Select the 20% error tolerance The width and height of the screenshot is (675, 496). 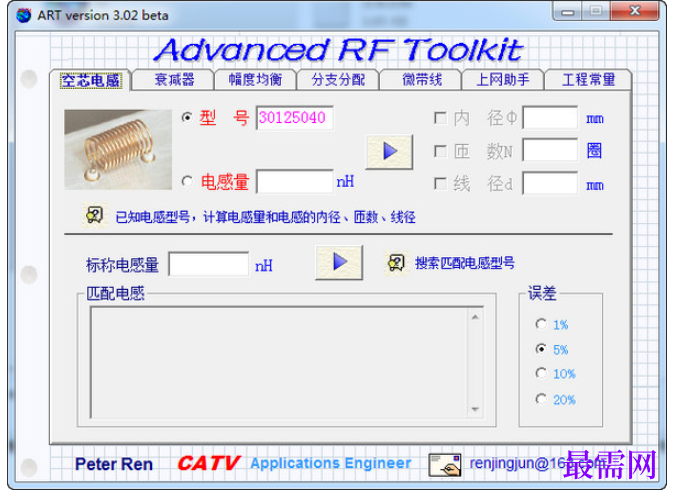541,399
